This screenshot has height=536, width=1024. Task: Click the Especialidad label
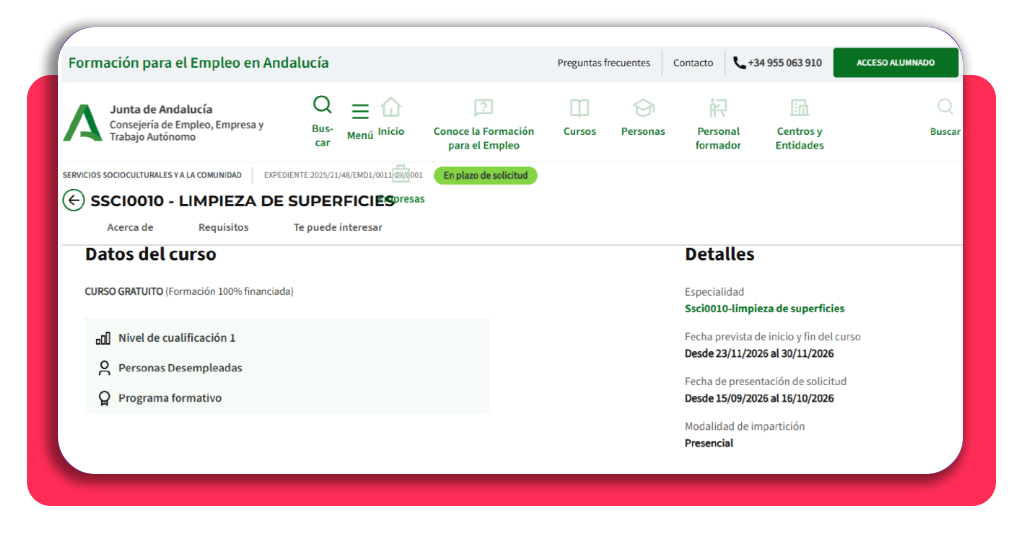tap(714, 292)
